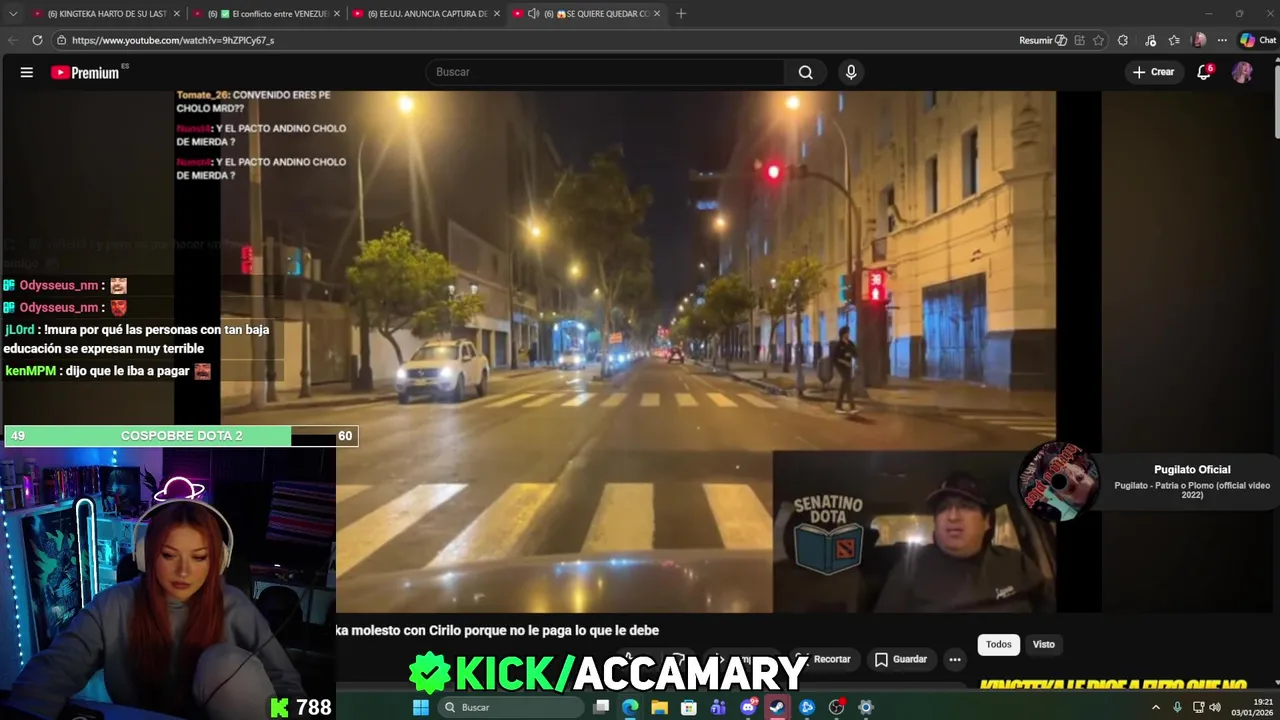Open the Crear button
This screenshot has height=720, width=1280.
pos(1153,72)
